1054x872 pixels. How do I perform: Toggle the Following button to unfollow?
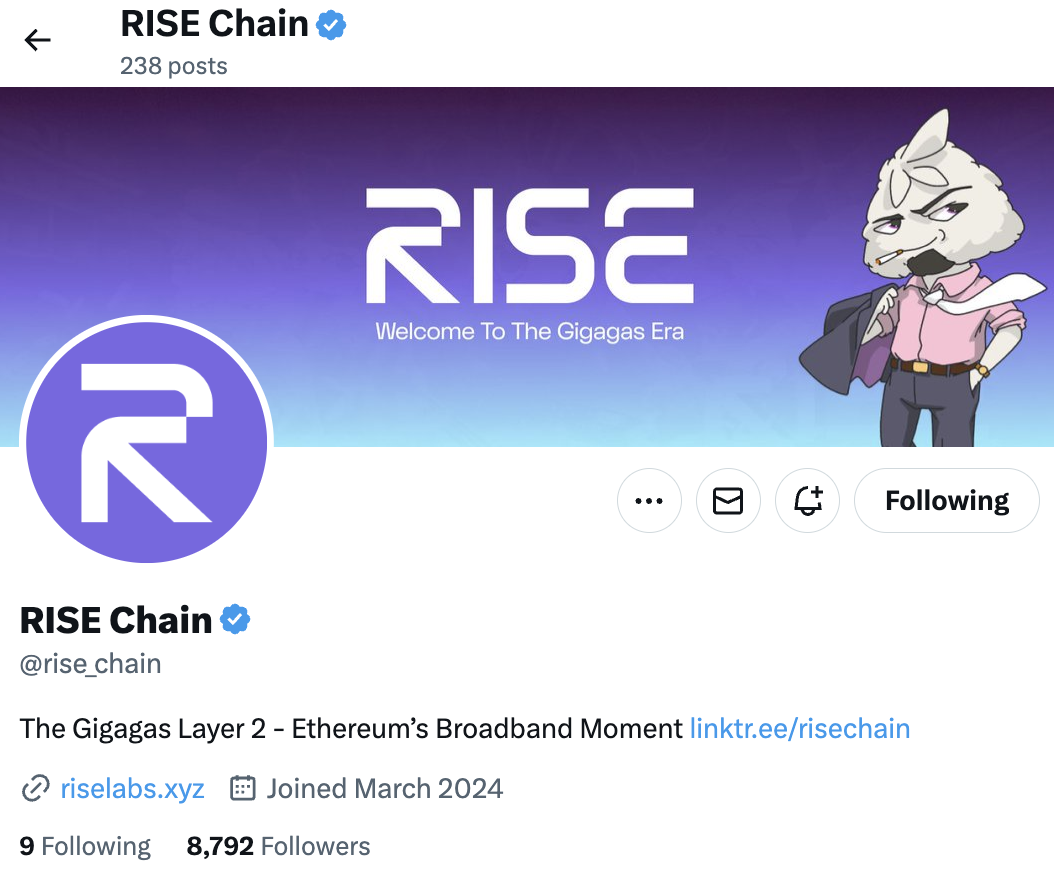coord(946,500)
